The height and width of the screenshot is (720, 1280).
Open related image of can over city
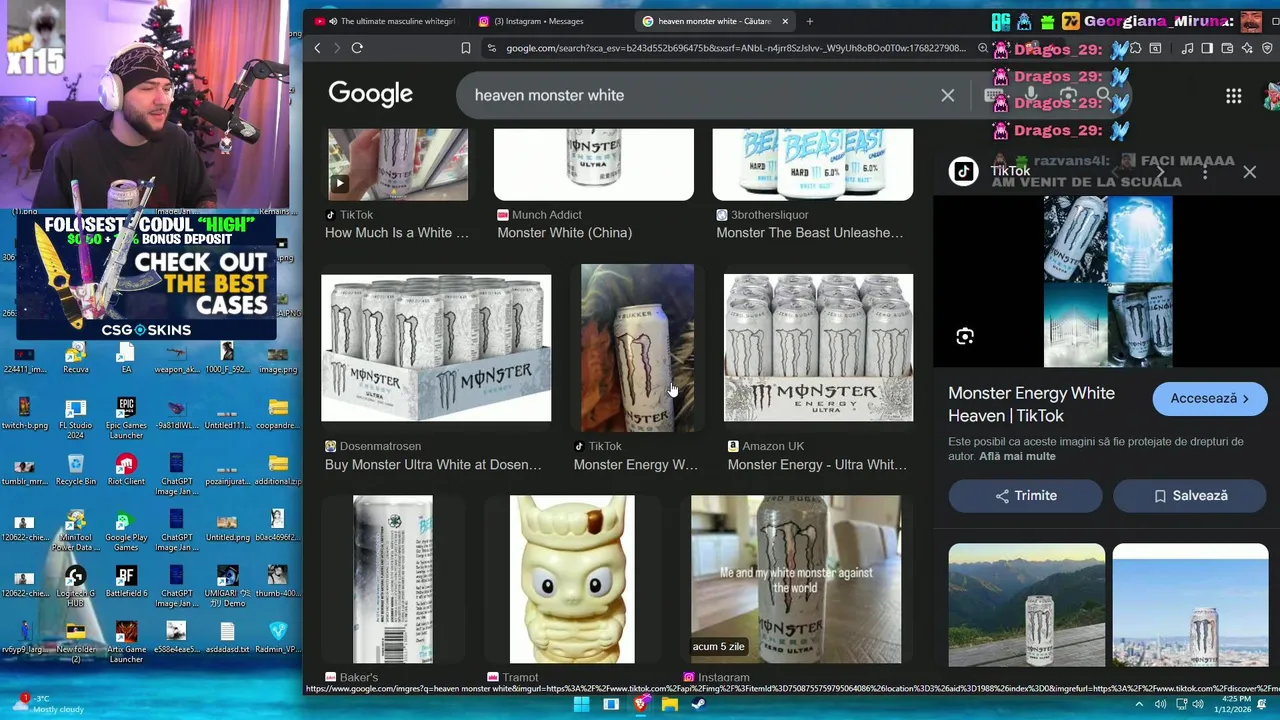point(1190,605)
